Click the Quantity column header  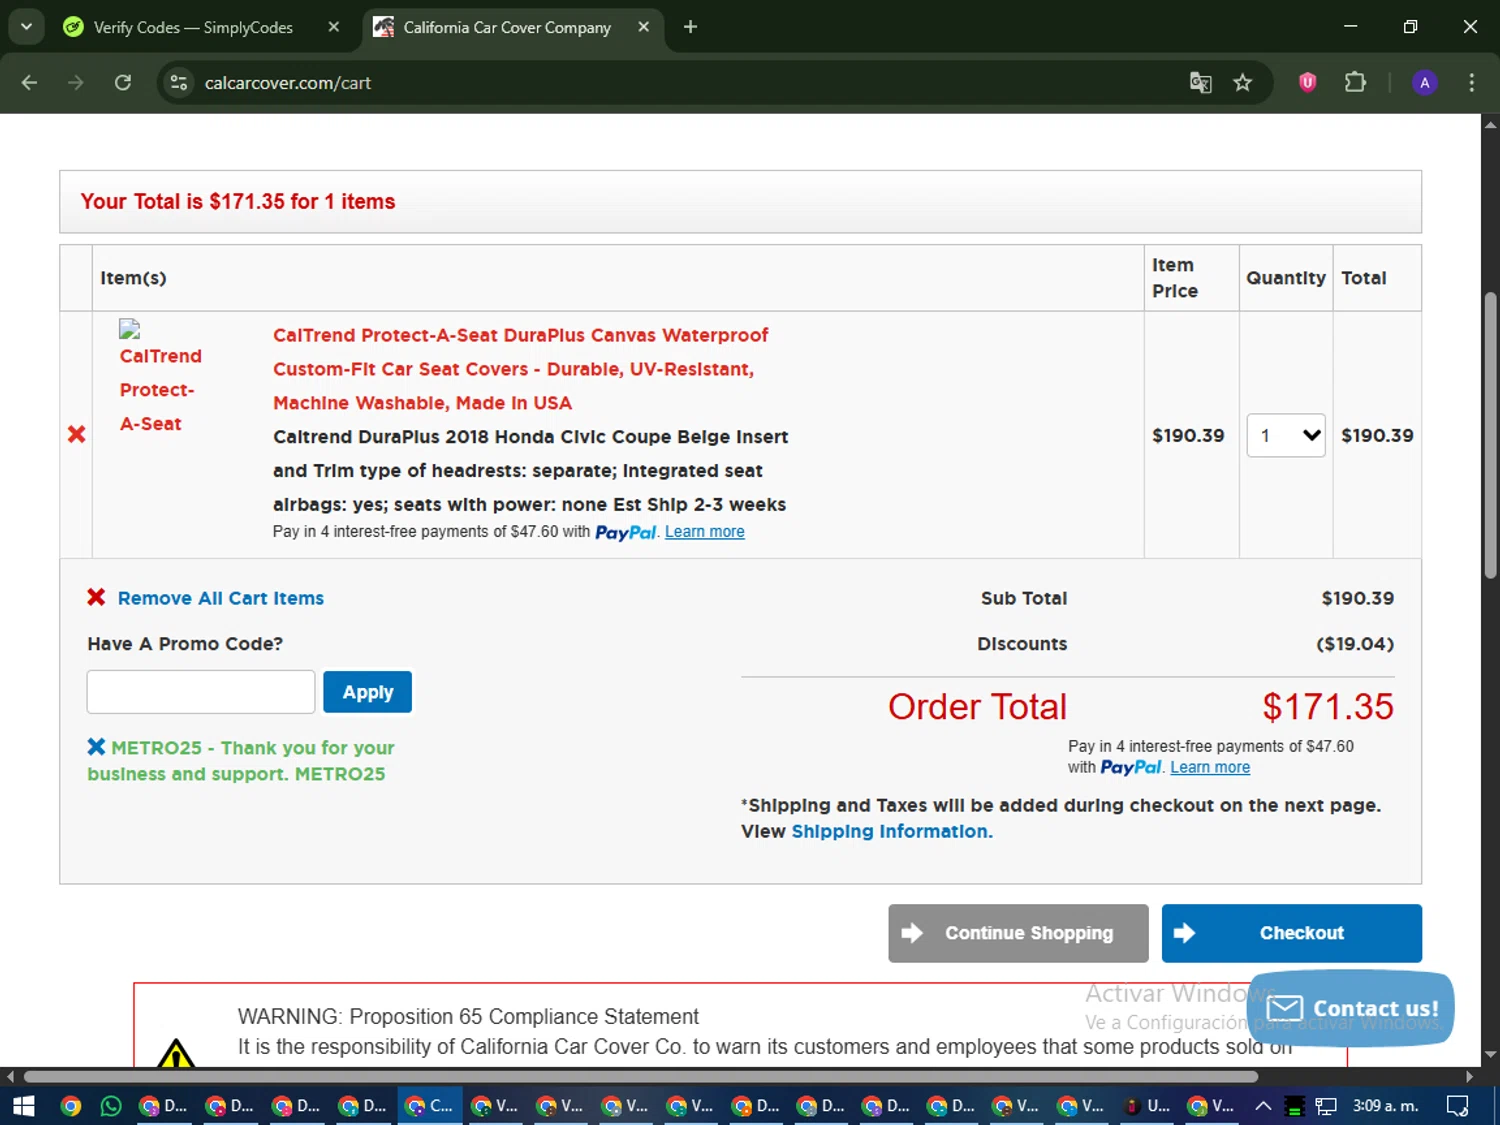[1286, 278]
